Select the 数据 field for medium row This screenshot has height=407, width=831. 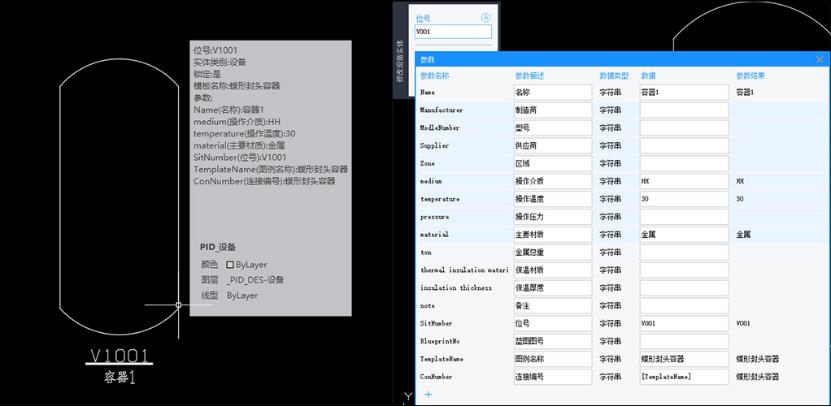(683, 181)
